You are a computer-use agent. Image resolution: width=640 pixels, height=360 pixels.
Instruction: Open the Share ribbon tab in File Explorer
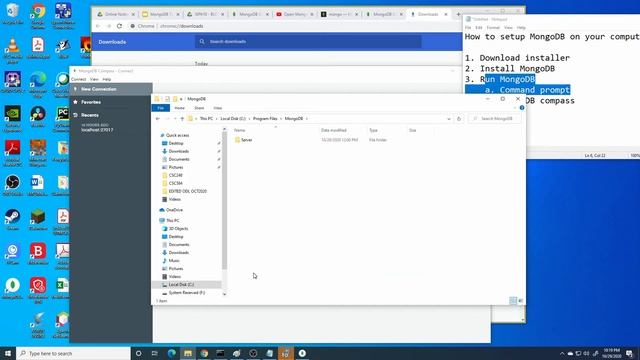click(x=199, y=108)
